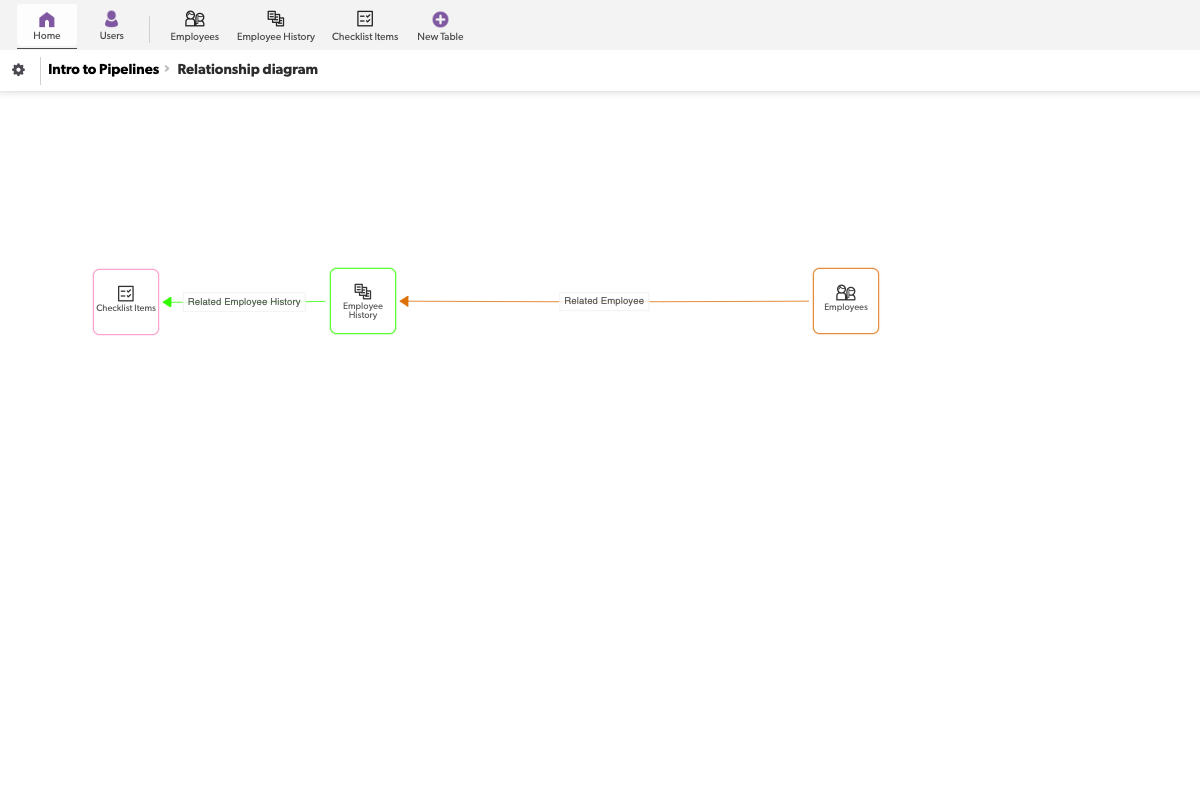Click the New Table plus icon
The height and width of the screenshot is (800, 1200).
[x=440, y=19]
